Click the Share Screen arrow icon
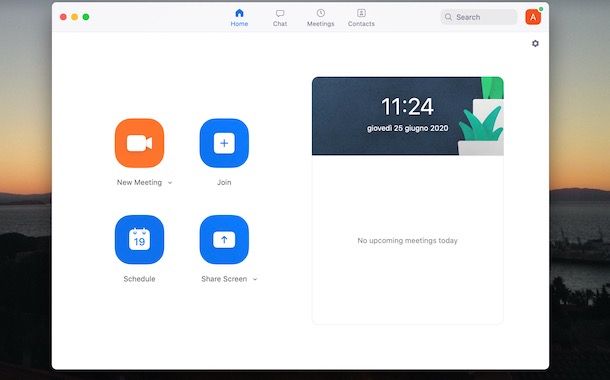Image resolution: width=610 pixels, height=380 pixels. tap(224, 239)
